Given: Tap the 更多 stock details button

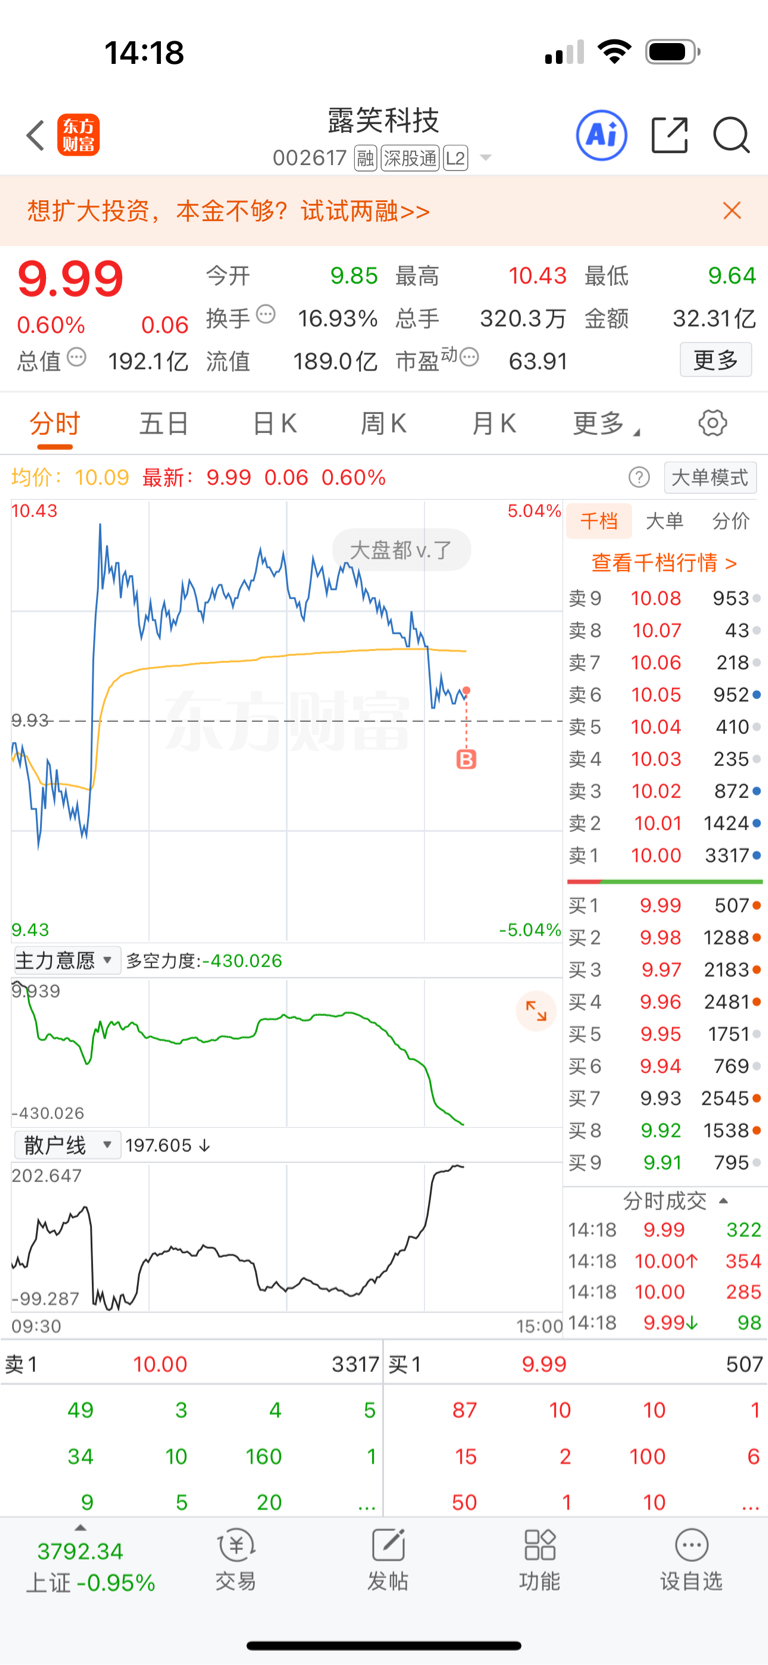Looking at the screenshot, I should coord(716,360).
